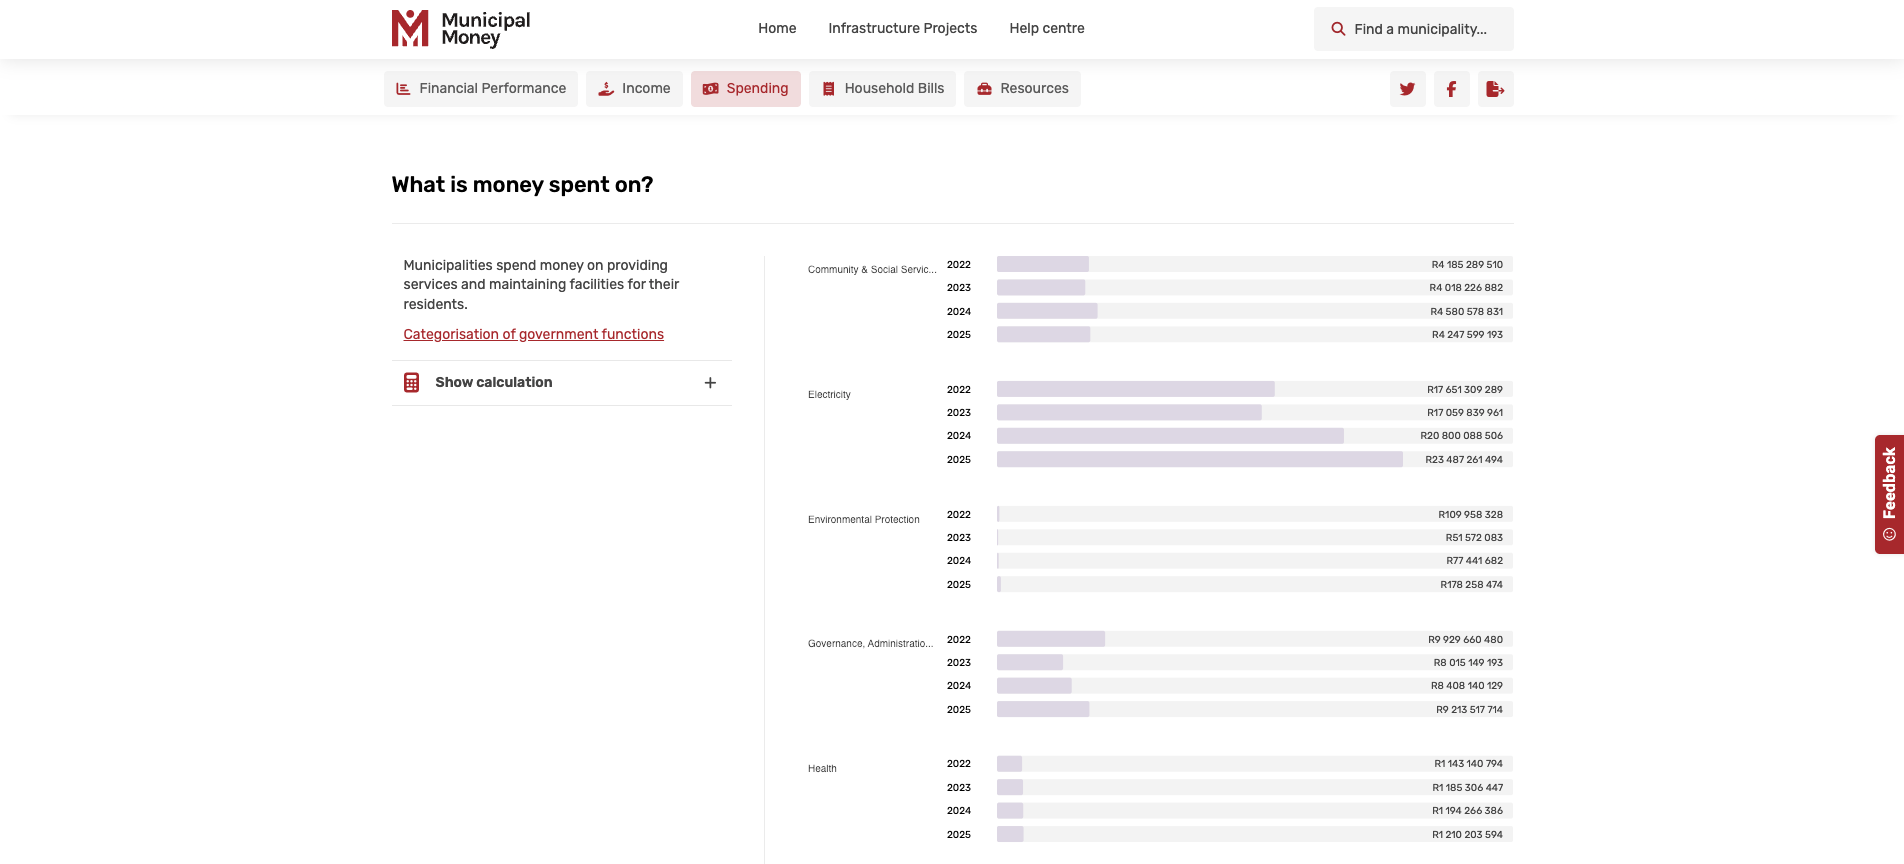
Task: Go to Home menu item
Action: pyautogui.click(x=777, y=28)
